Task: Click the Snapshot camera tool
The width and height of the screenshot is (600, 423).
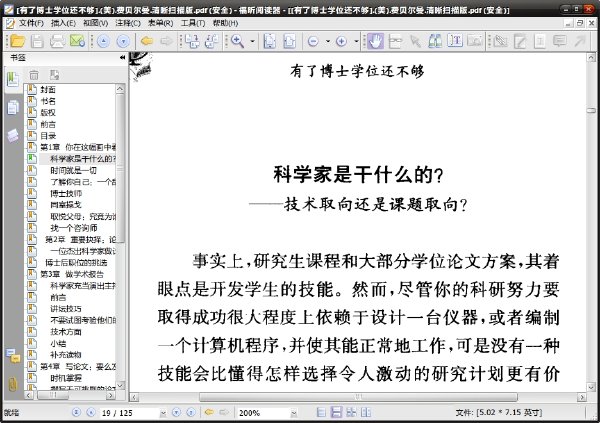Action: [x=475, y=41]
